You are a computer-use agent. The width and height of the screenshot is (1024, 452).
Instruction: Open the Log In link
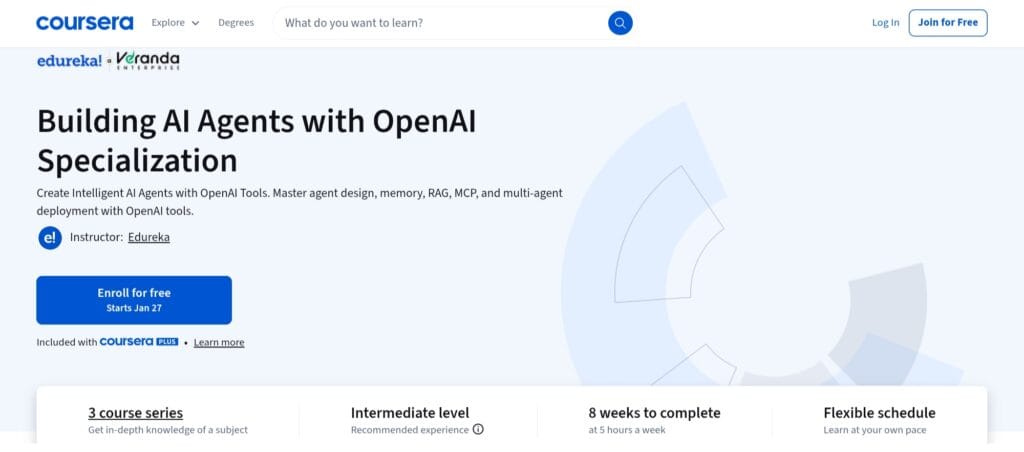click(886, 23)
